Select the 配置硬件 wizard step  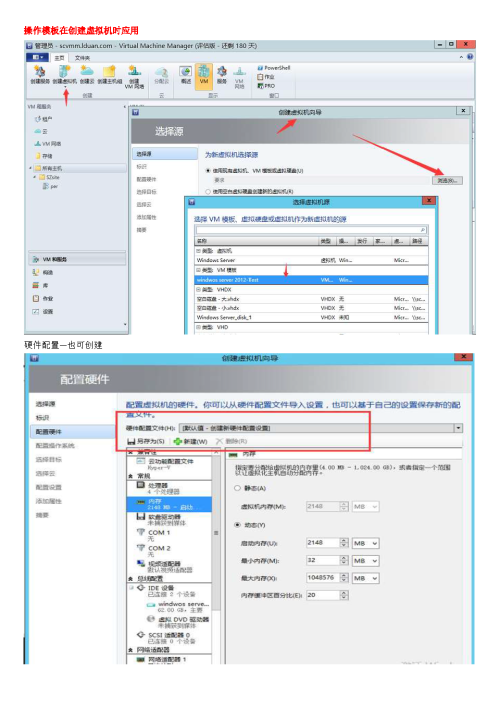tap(72, 432)
